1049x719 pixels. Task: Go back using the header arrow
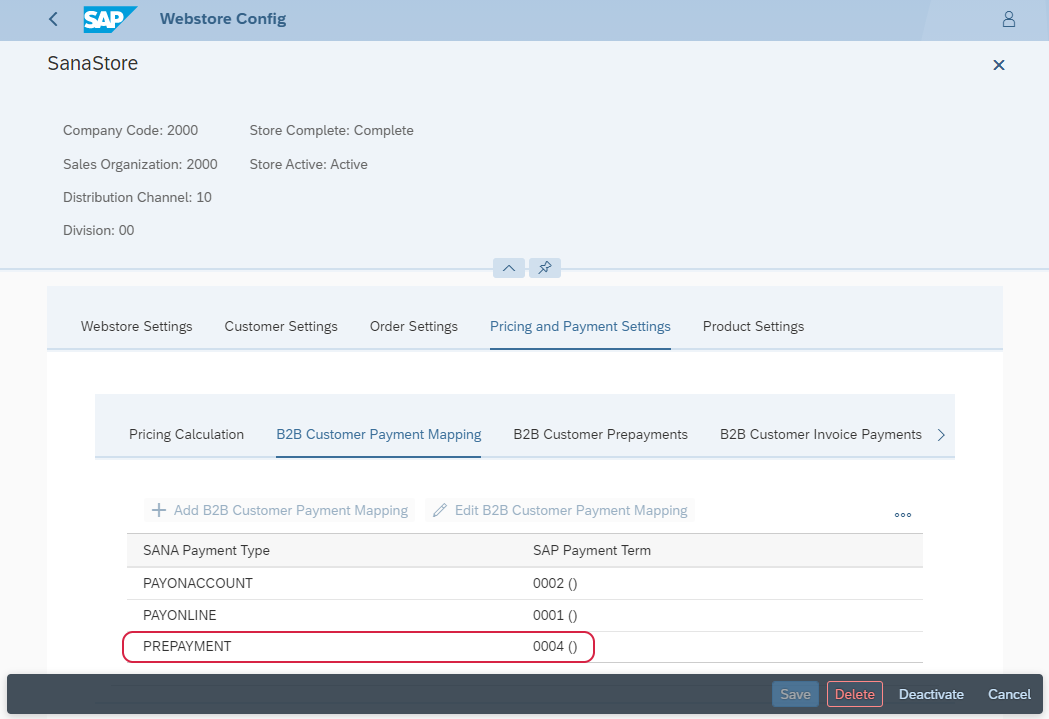pos(54,19)
